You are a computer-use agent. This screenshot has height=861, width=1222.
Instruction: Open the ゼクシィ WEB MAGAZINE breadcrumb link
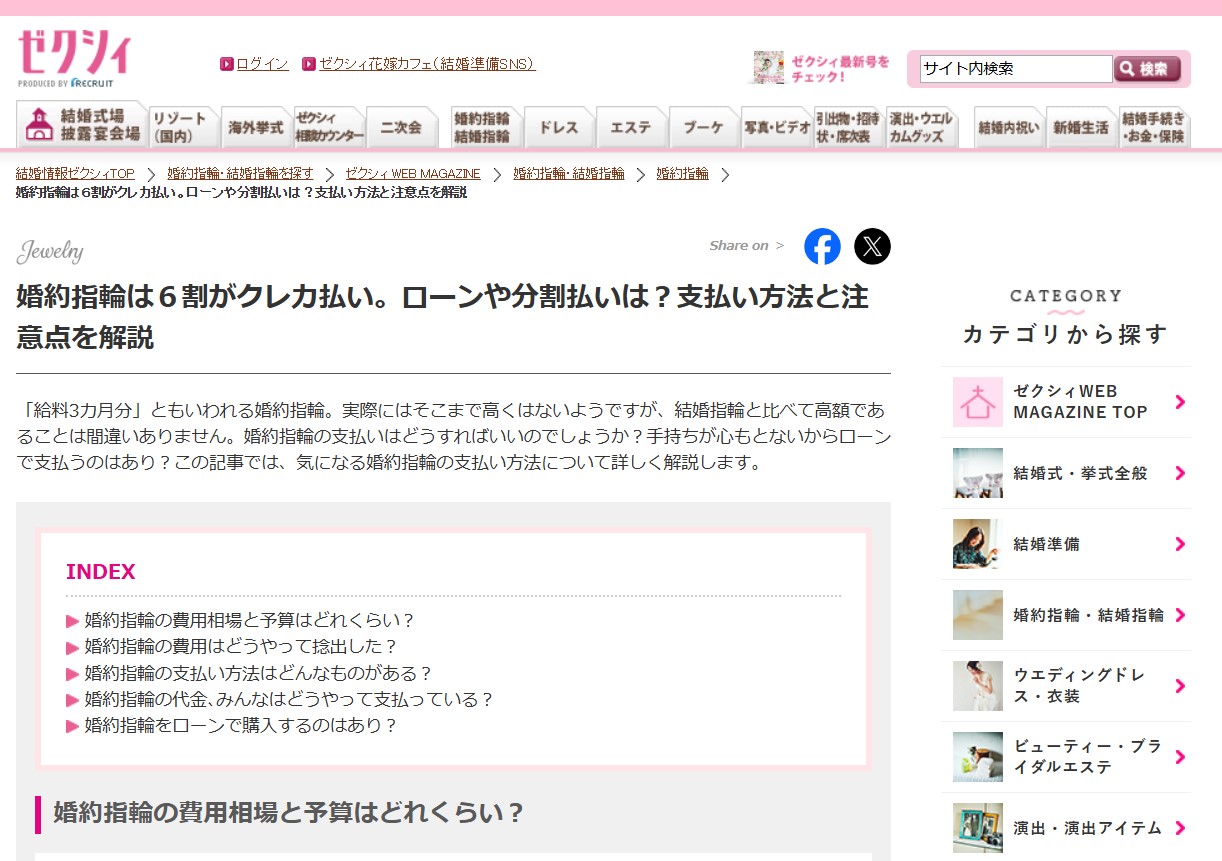(x=413, y=174)
